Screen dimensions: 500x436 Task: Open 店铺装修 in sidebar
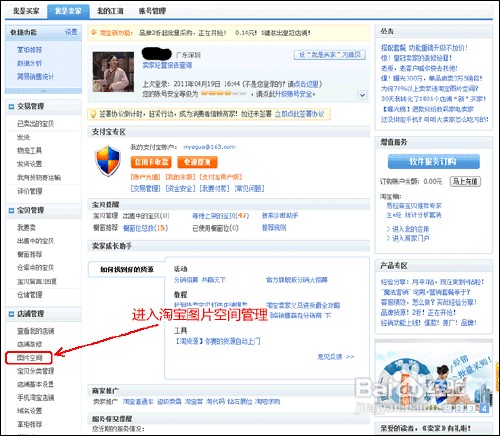pos(30,344)
